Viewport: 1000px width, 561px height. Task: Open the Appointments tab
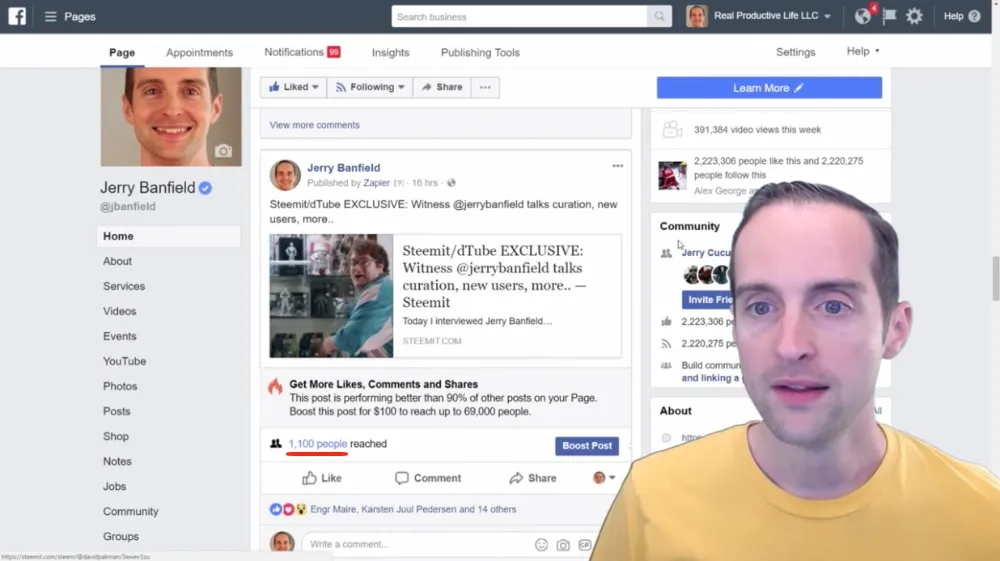(x=200, y=52)
